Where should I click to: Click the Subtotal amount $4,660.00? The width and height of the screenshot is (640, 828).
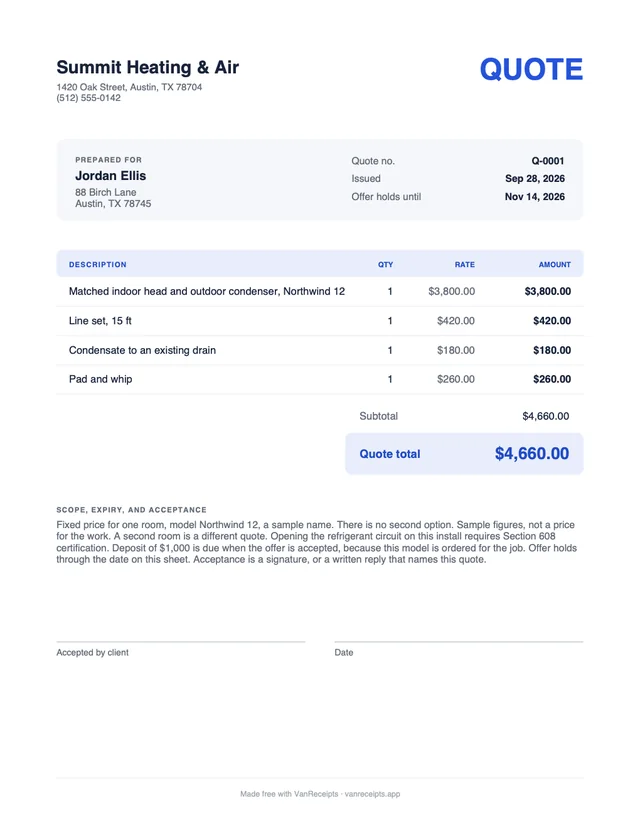[x=545, y=416]
